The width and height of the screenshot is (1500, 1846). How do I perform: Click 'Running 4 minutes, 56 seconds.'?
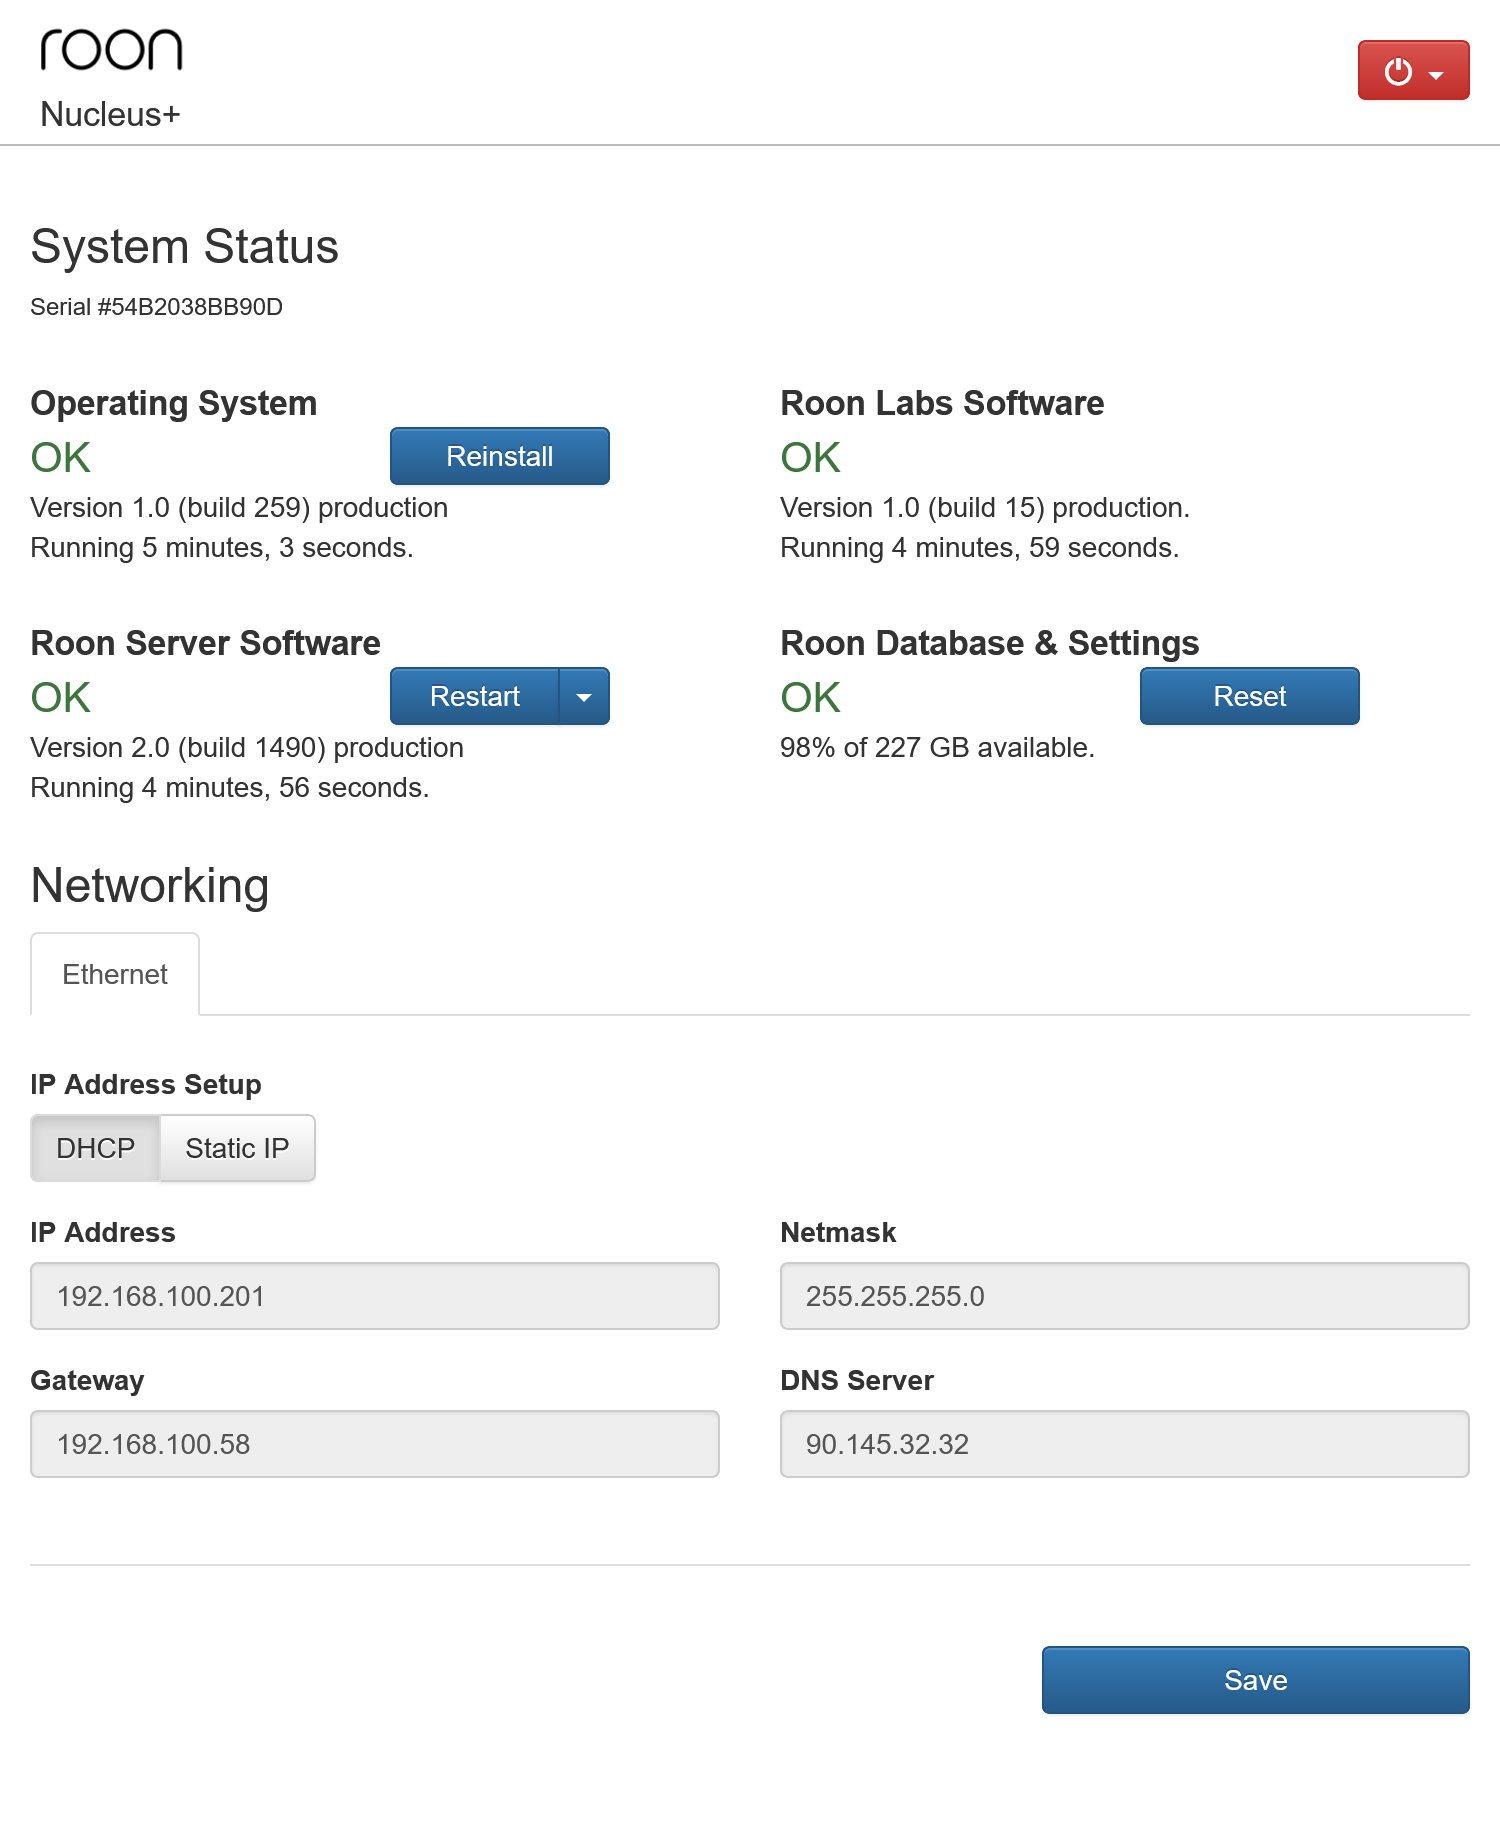(x=230, y=788)
